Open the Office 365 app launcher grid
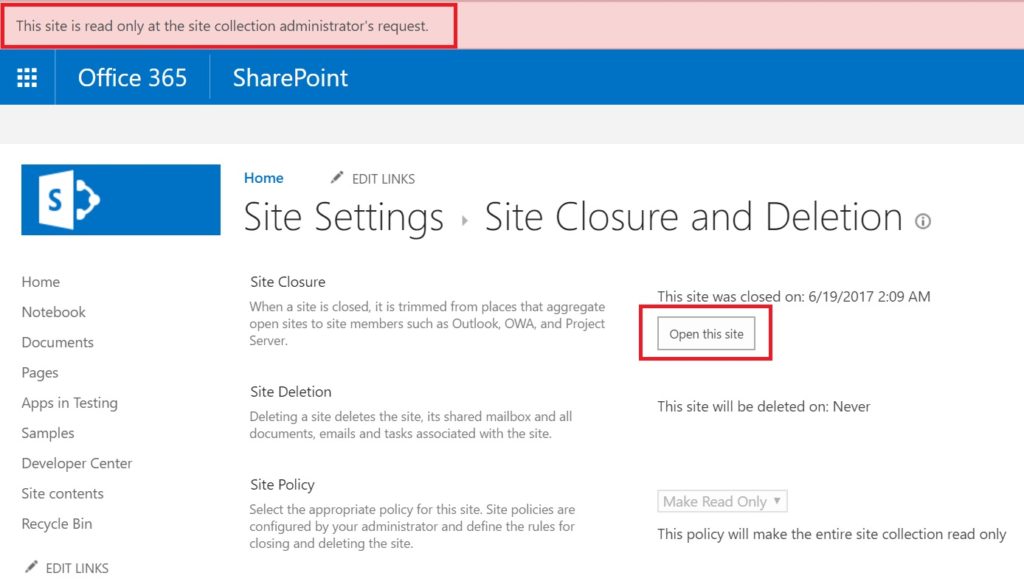The width and height of the screenshot is (1024, 587). click(x=27, y=78)
